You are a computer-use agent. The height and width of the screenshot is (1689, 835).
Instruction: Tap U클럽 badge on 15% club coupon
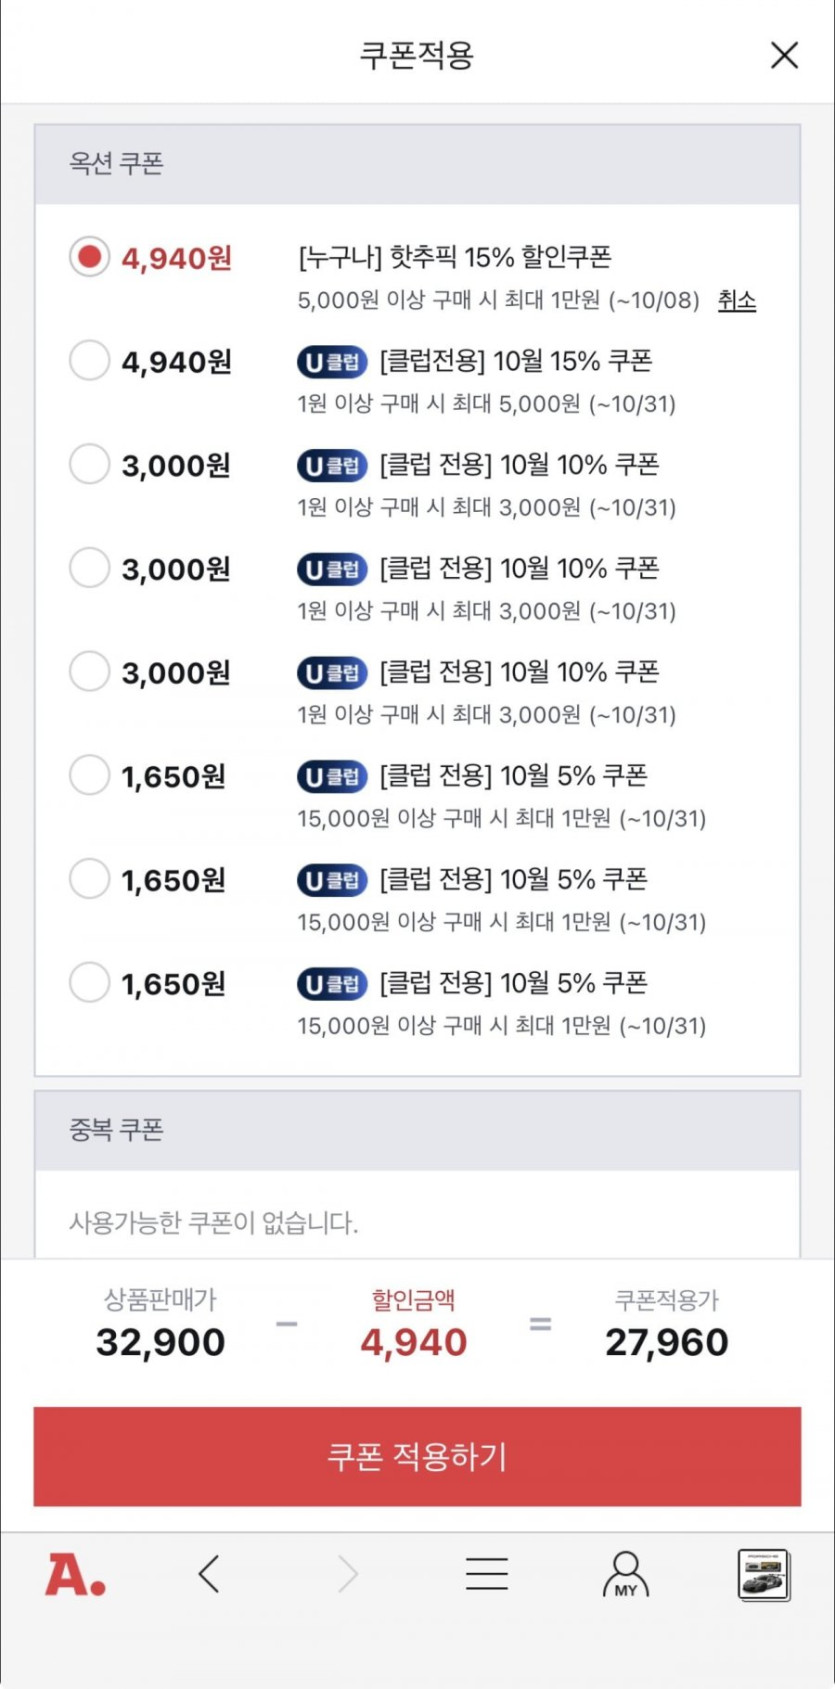332,361
